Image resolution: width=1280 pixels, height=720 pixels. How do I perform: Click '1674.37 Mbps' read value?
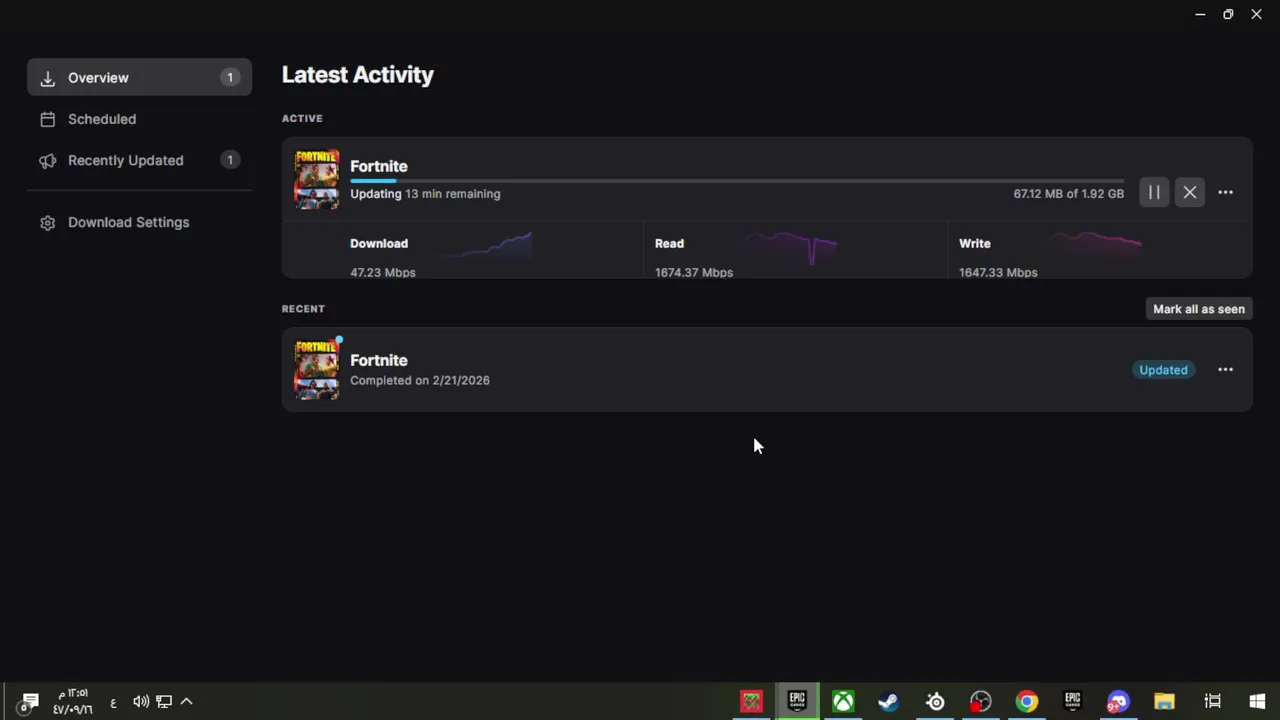pos(694,272)
